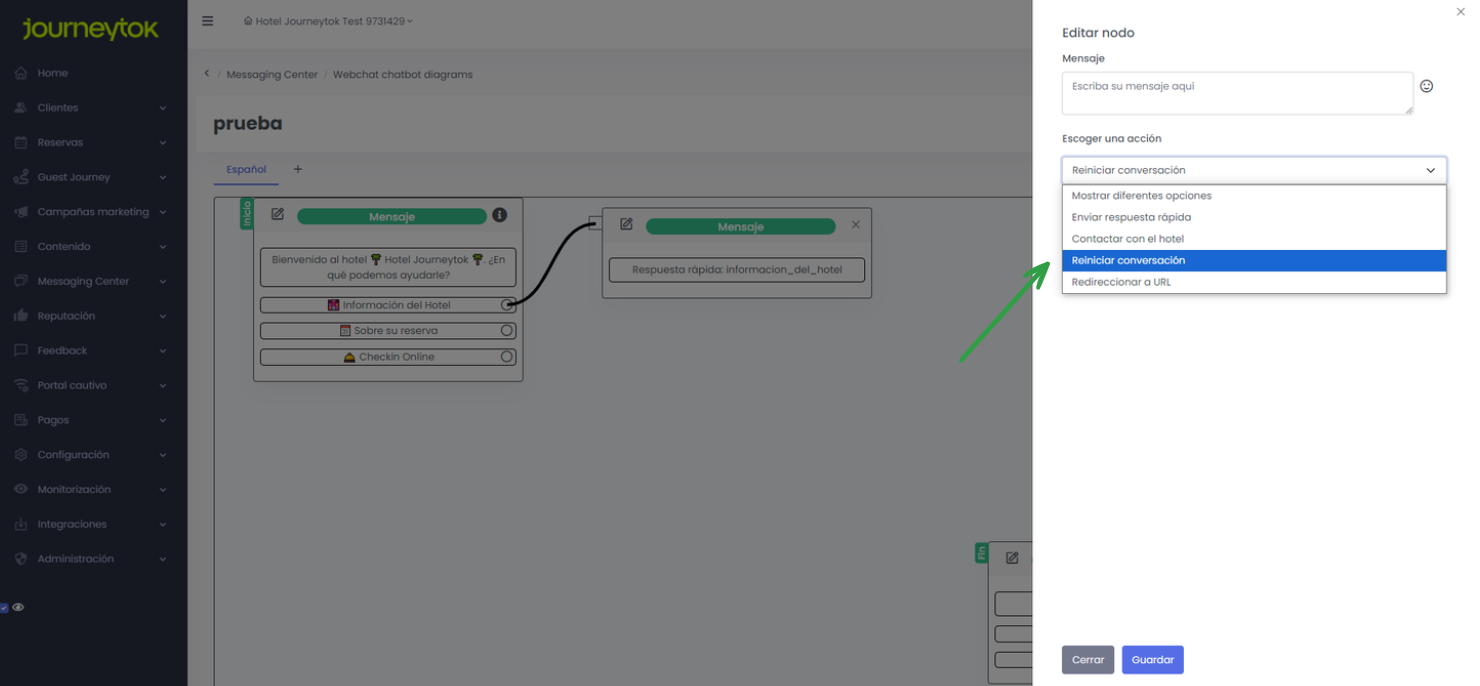Click connector circle of Sobre su reserva
Screen dimensions: 1480x686
[x=507, y=331]
